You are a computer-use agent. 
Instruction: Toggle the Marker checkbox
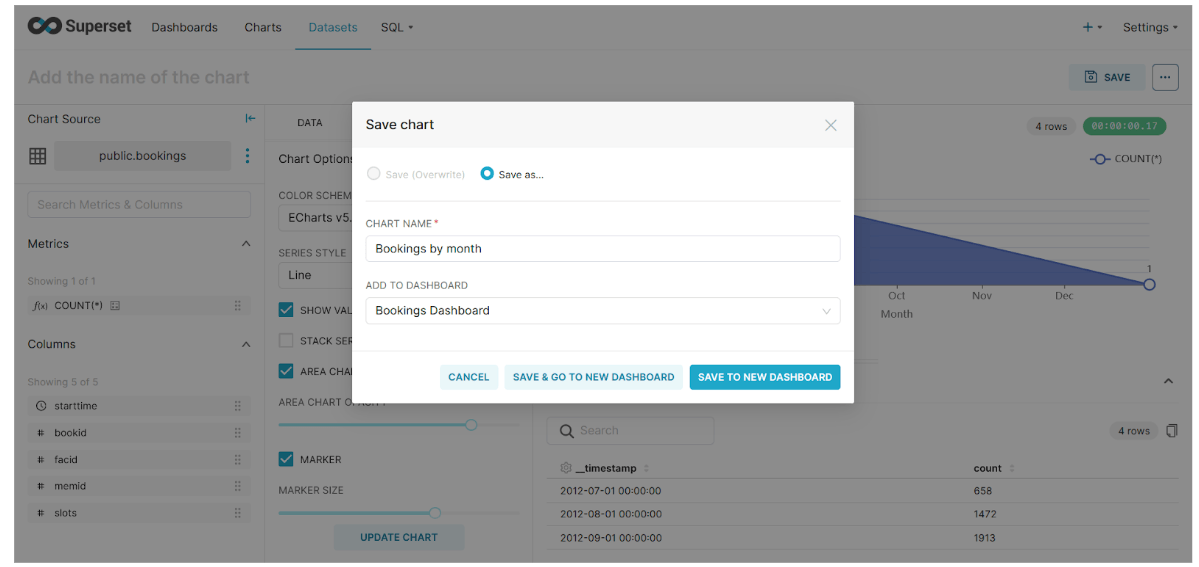pyautogui.click(x=286, y=459)
